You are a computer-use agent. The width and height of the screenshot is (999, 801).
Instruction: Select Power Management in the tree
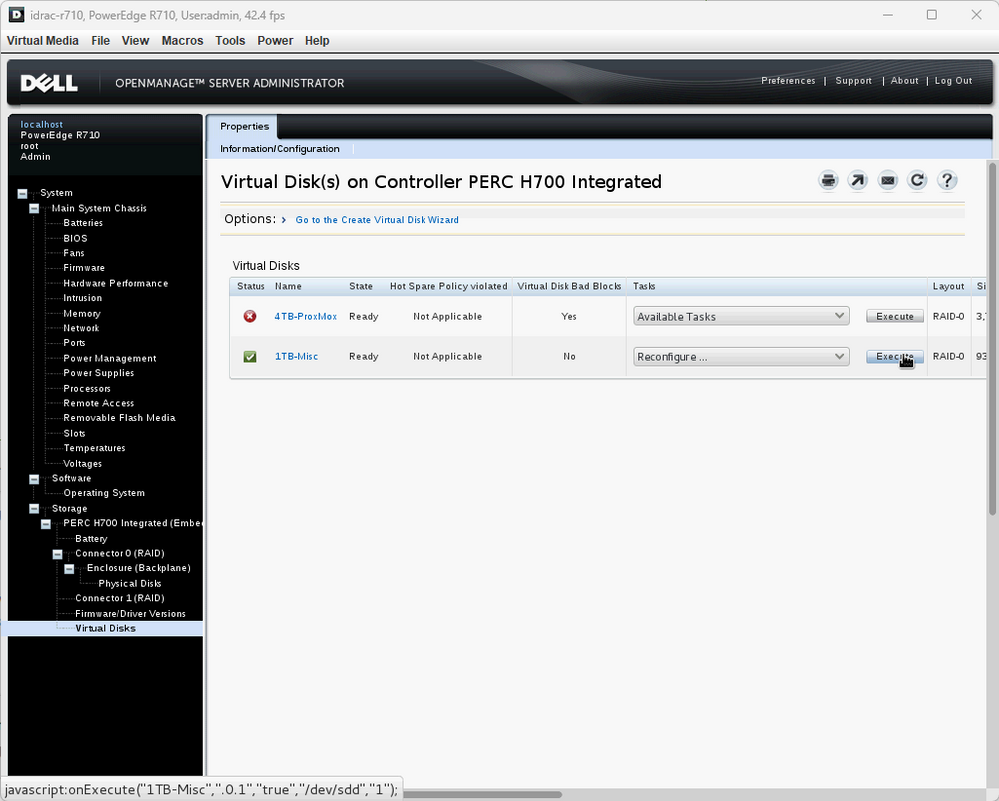click(x=110, y=358)
